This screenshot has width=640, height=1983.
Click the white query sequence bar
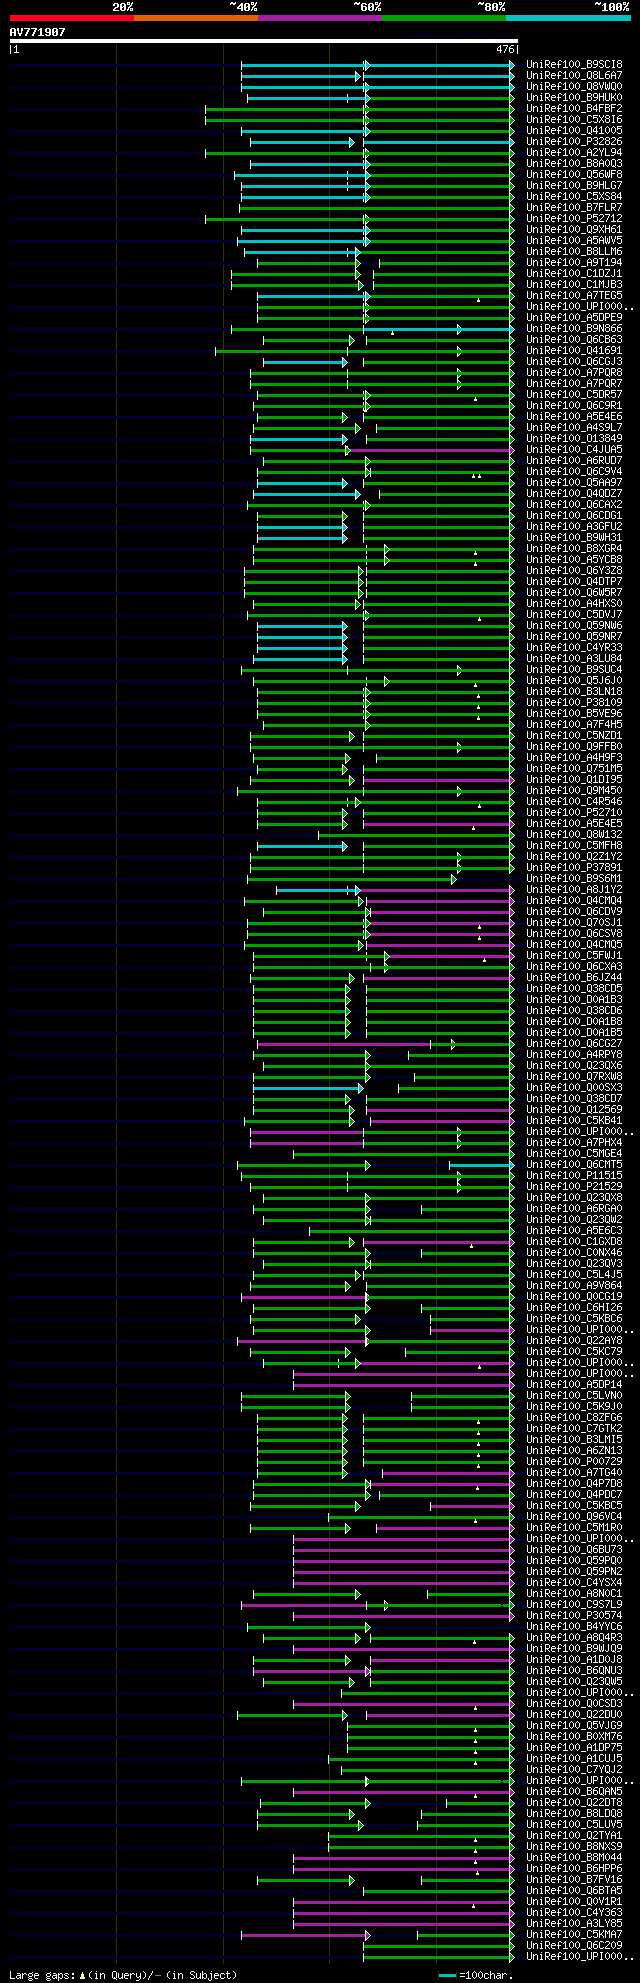(263, 41)
